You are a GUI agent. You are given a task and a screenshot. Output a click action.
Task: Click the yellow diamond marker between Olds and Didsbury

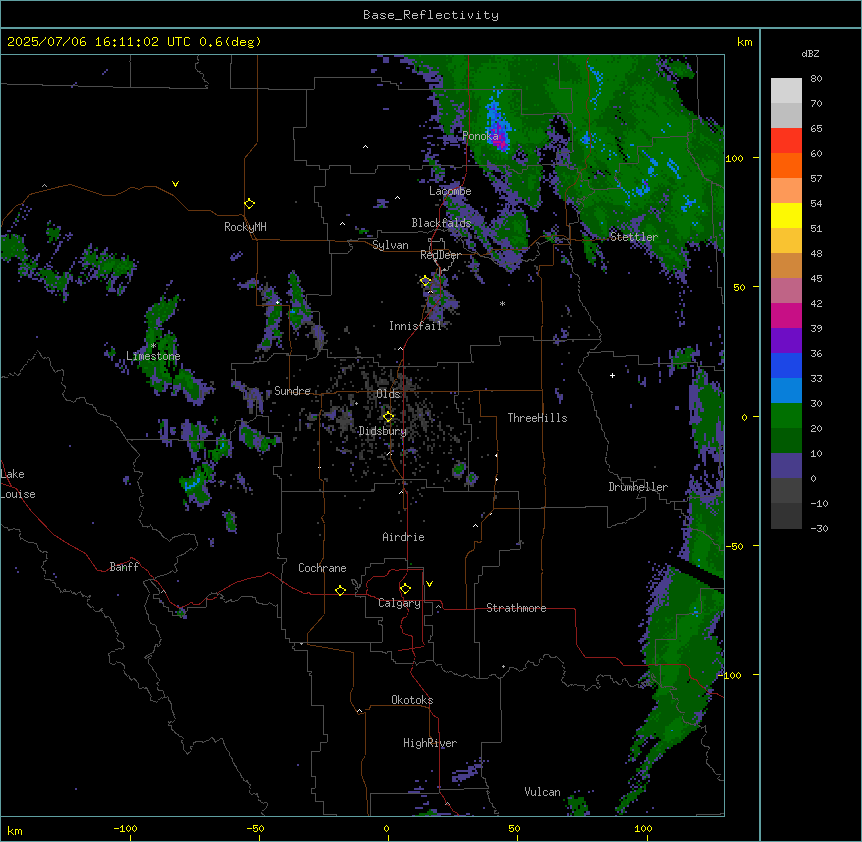tap(388, 417)
